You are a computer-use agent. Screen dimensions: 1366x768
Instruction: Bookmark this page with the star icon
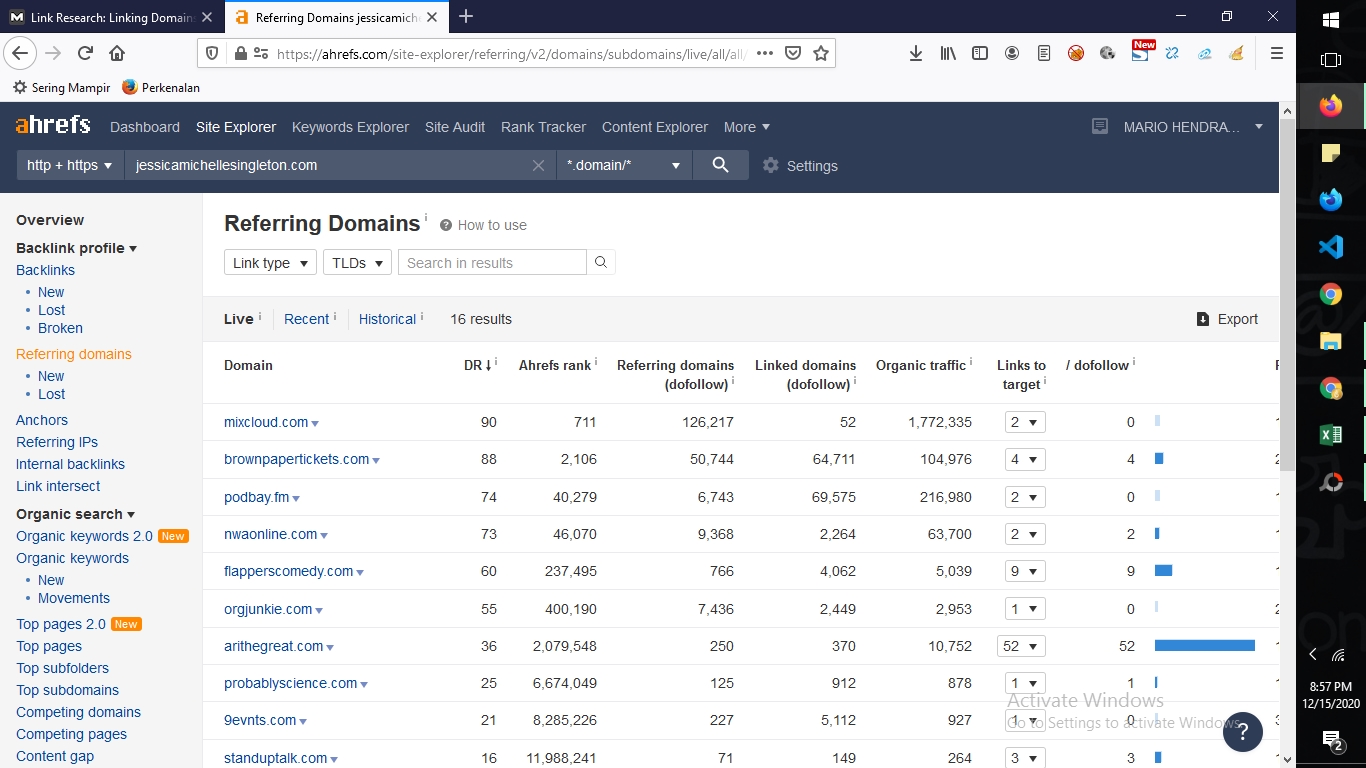coord(821,54)
